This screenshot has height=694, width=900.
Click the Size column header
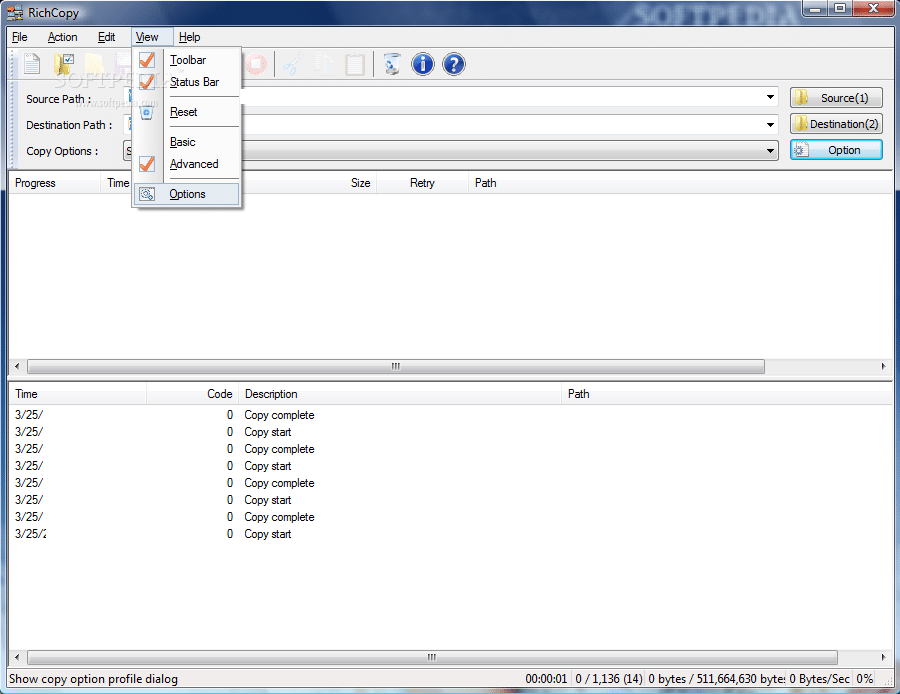tap(360, 183)
